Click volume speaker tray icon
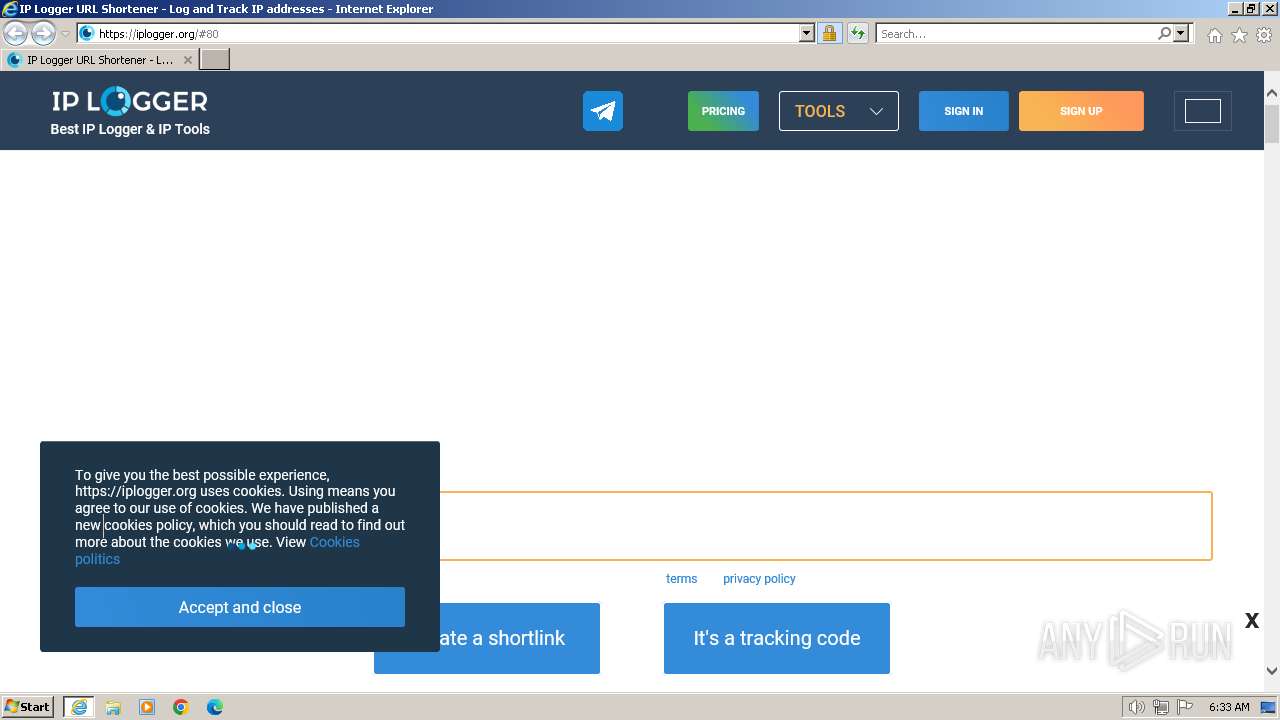 (x=1136, y=707)
